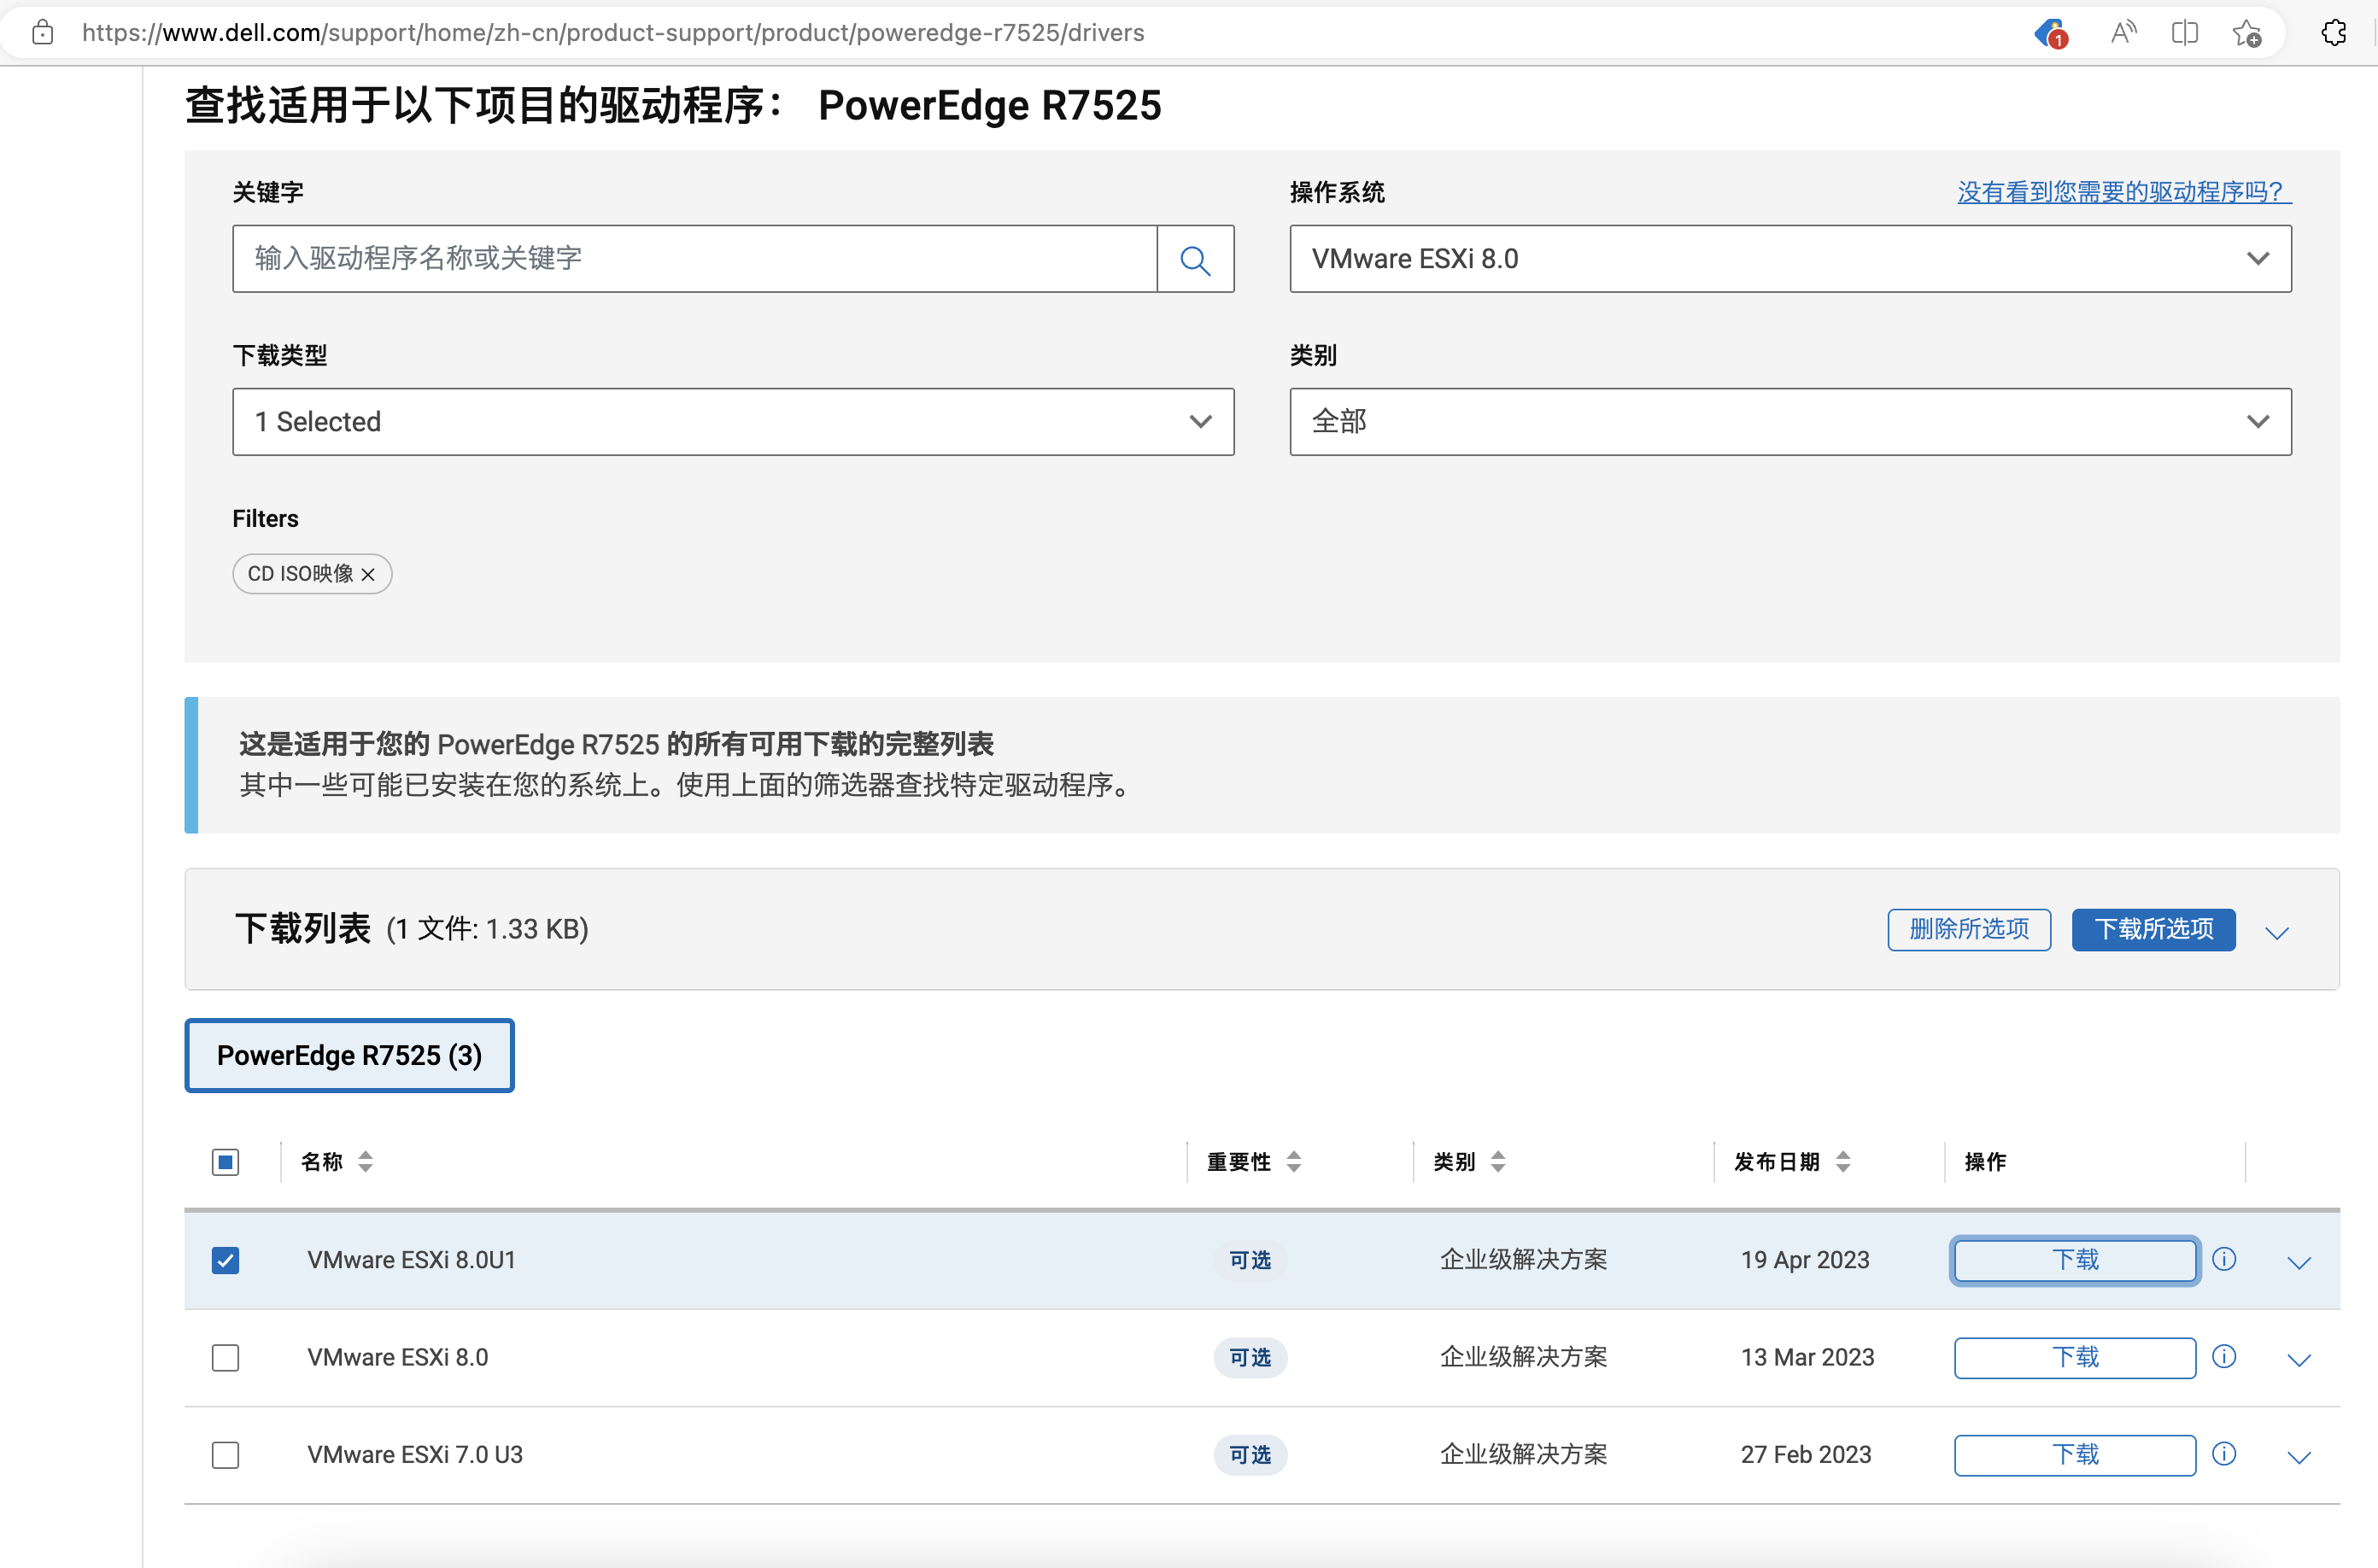Focus the 关键字 search input field
Image resolution: width=2378 pixels, height=1568 pixels.
click(x=695, y=259)
